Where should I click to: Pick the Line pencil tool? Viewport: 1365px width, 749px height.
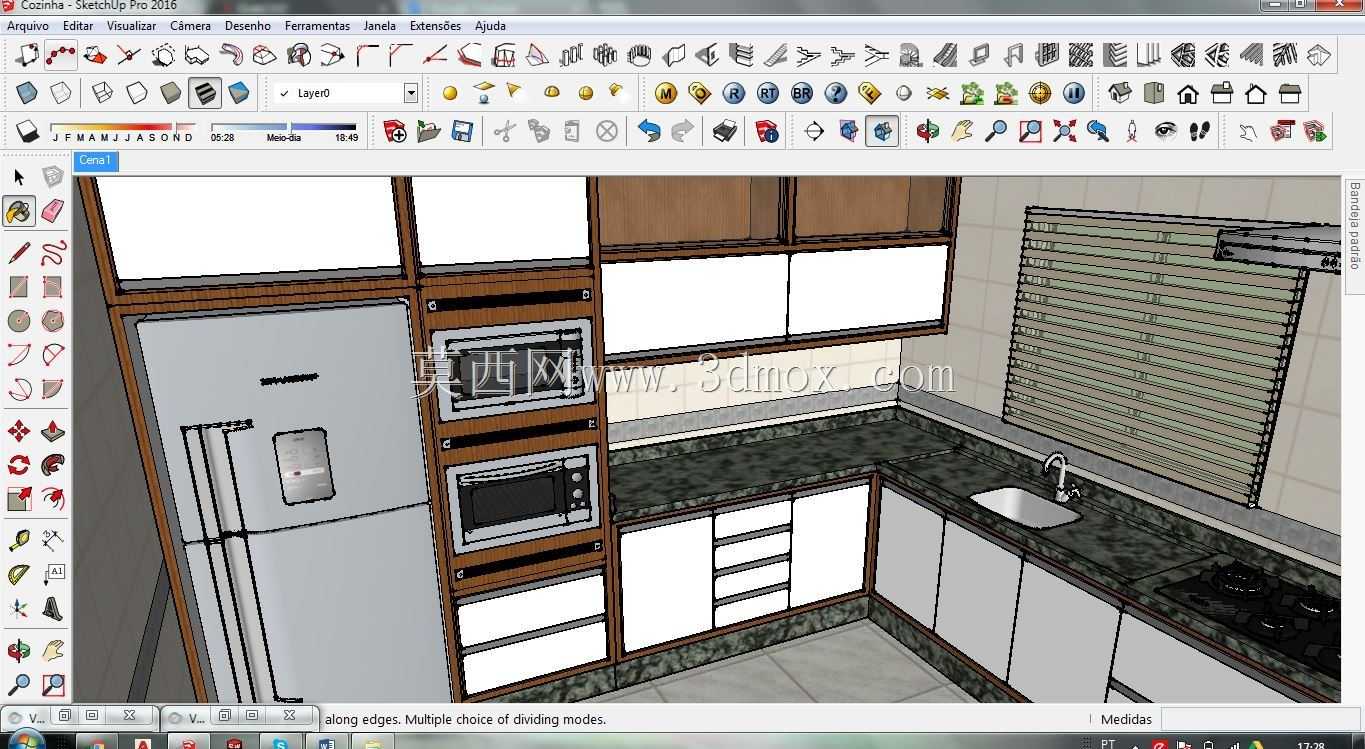pyautogui.click(x=19, y=252)
